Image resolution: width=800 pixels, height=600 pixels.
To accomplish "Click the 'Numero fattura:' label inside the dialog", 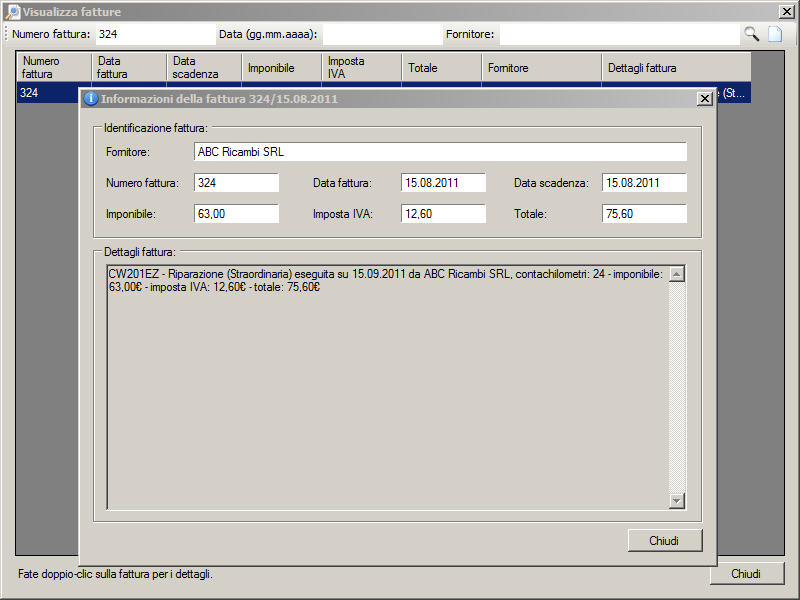I will (142, 183).
